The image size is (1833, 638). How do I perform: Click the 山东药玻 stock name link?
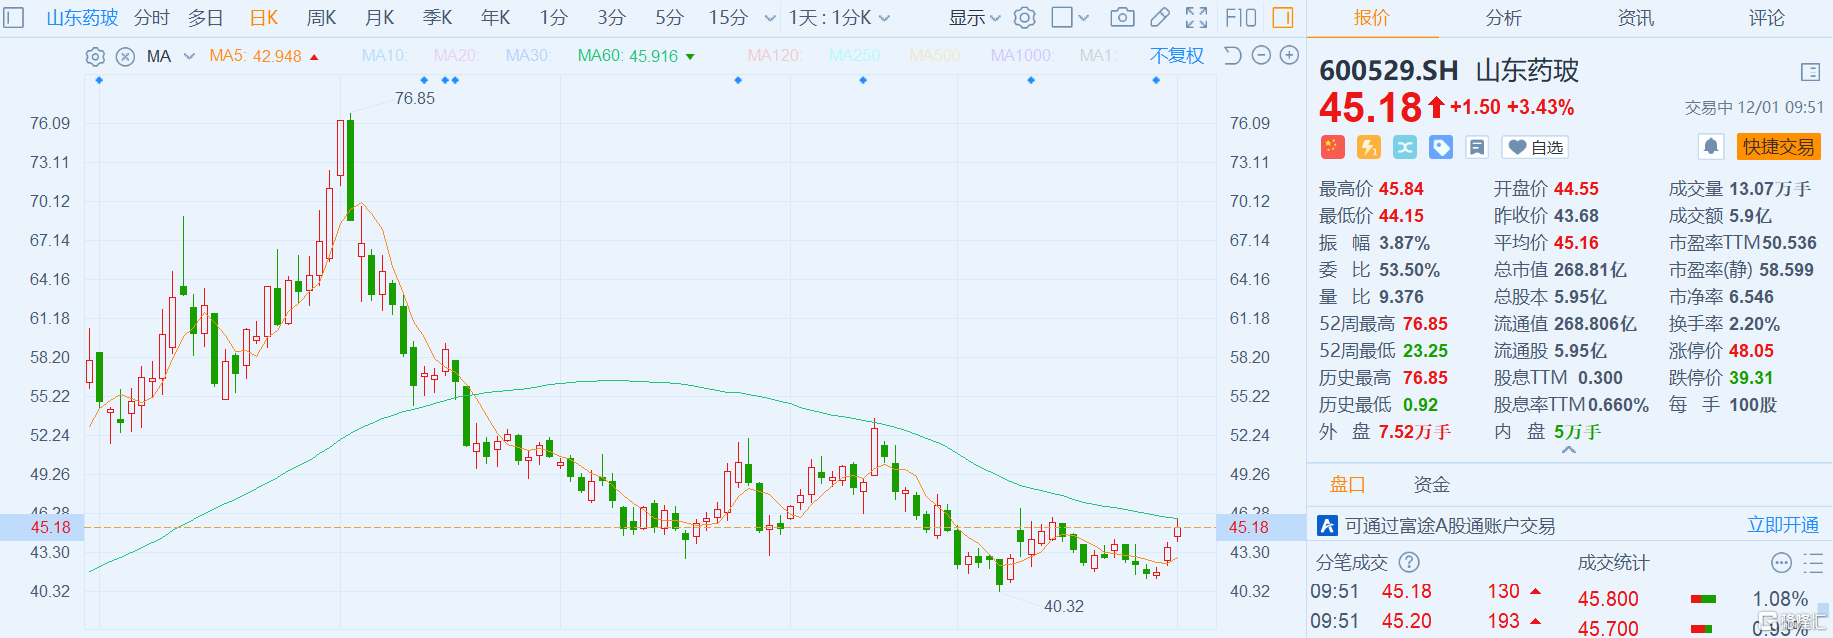coord(82,18)
